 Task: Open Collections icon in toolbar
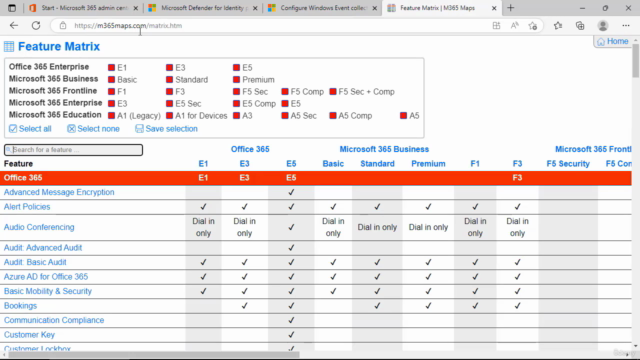(580, 25)
